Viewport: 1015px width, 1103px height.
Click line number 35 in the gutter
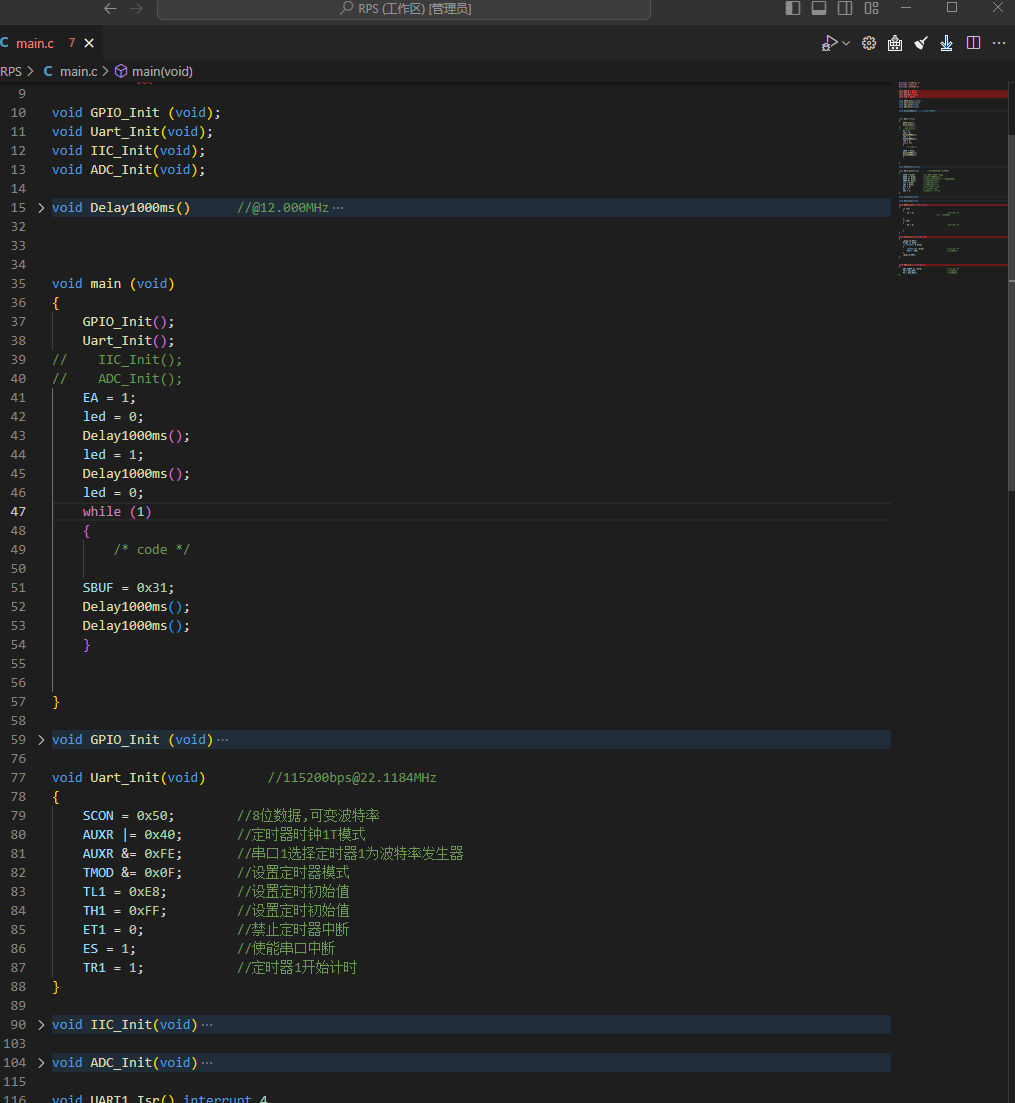18,283
